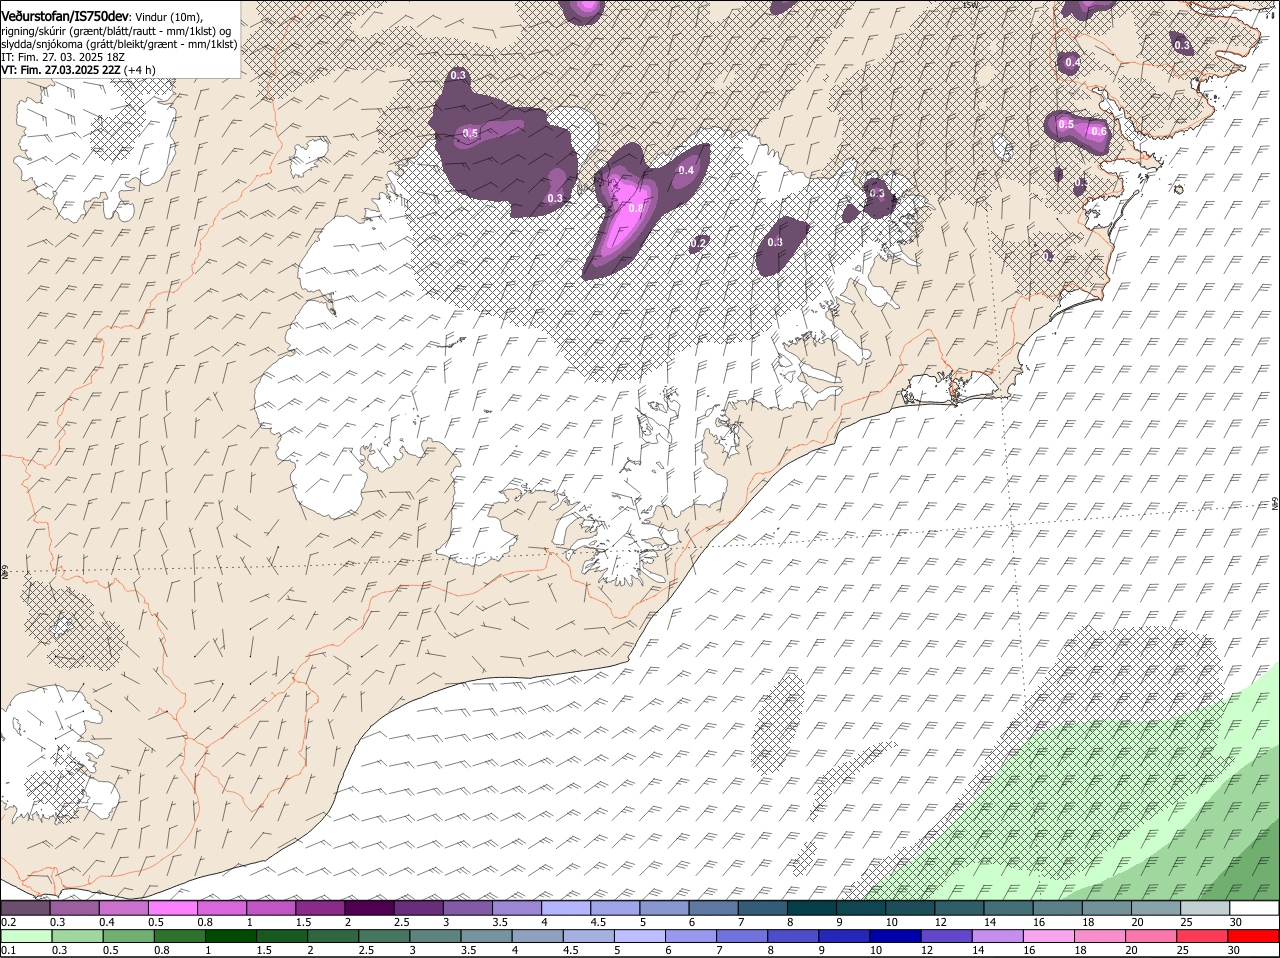Screen dimensions: 1280x958
Task: Select upper legend swatch between 12 and 14
Action: [959, 908]
